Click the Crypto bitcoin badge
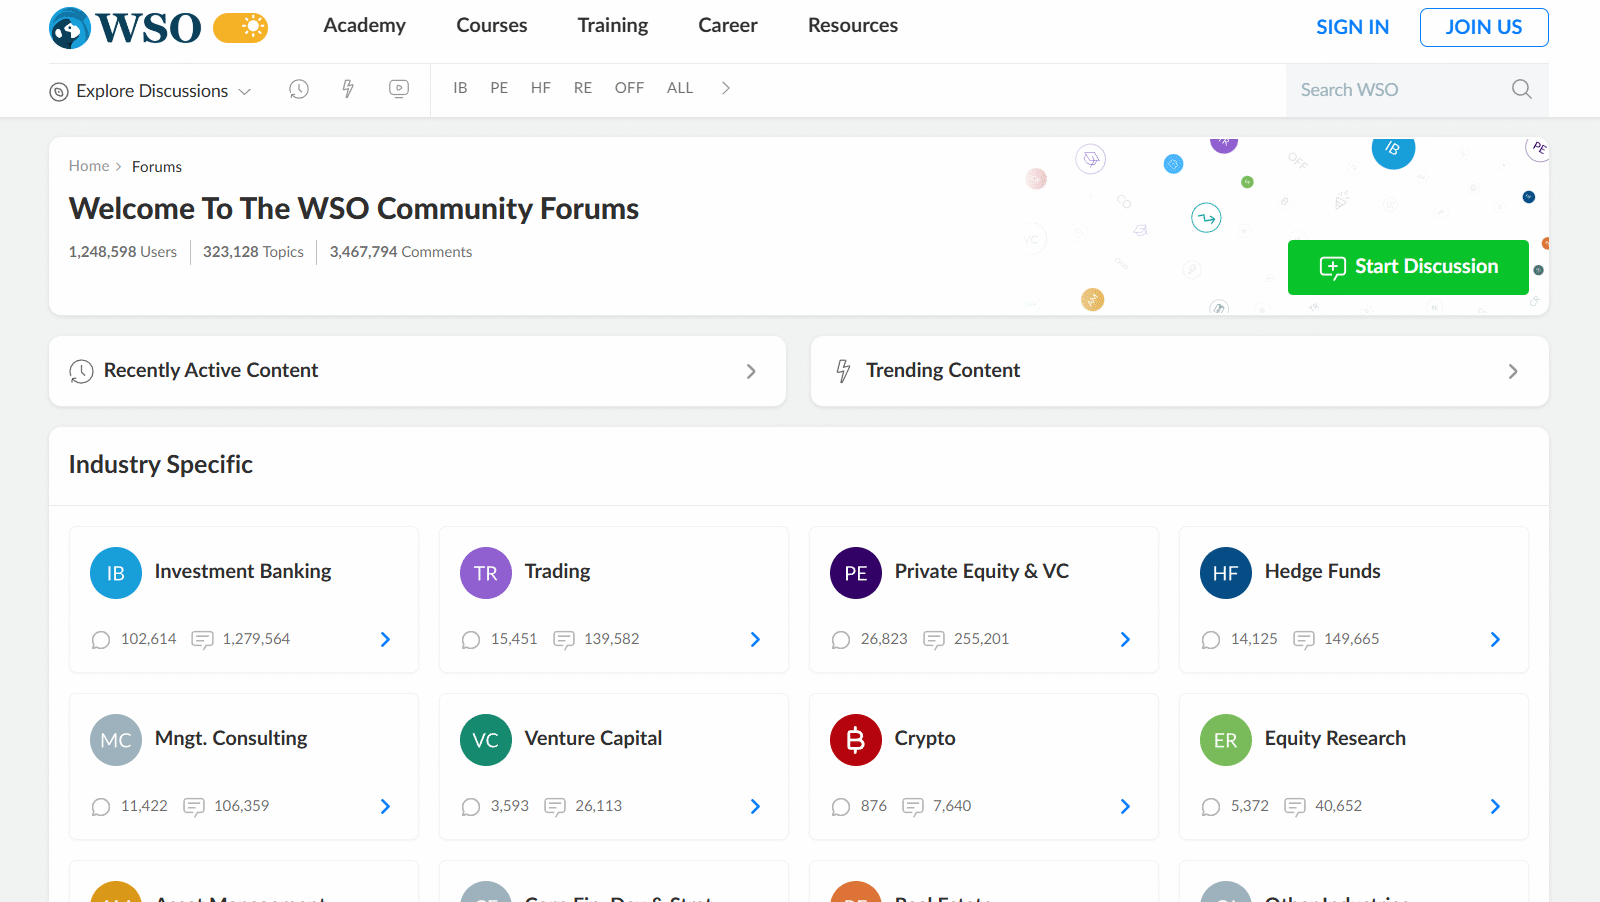 [x=856, y=740]
